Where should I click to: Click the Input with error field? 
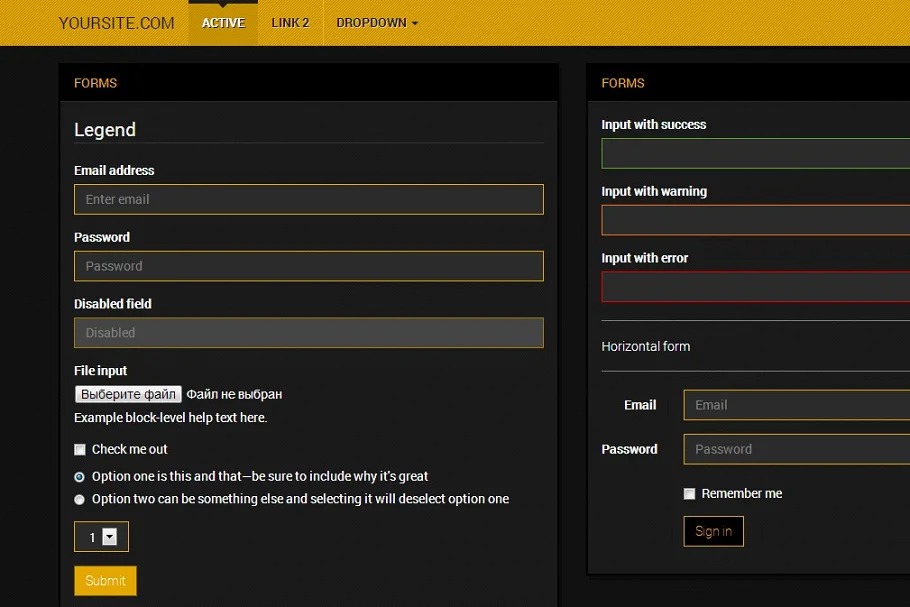click(755, 287)
